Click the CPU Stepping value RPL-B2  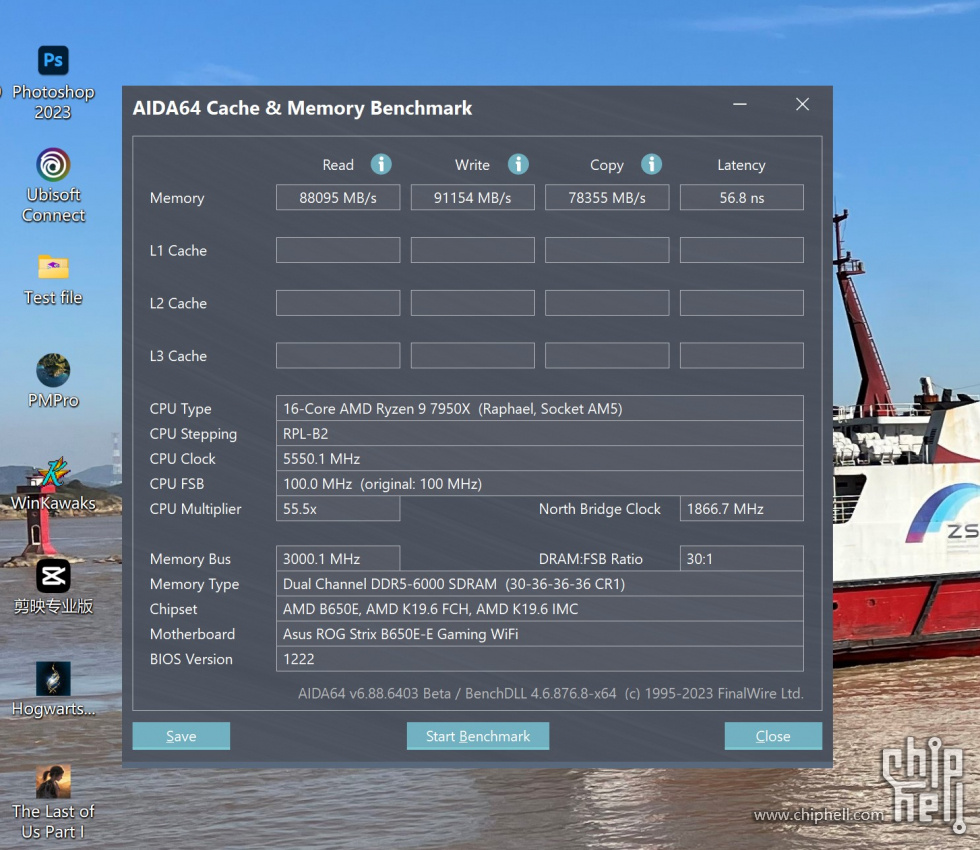tap(540, 433)
